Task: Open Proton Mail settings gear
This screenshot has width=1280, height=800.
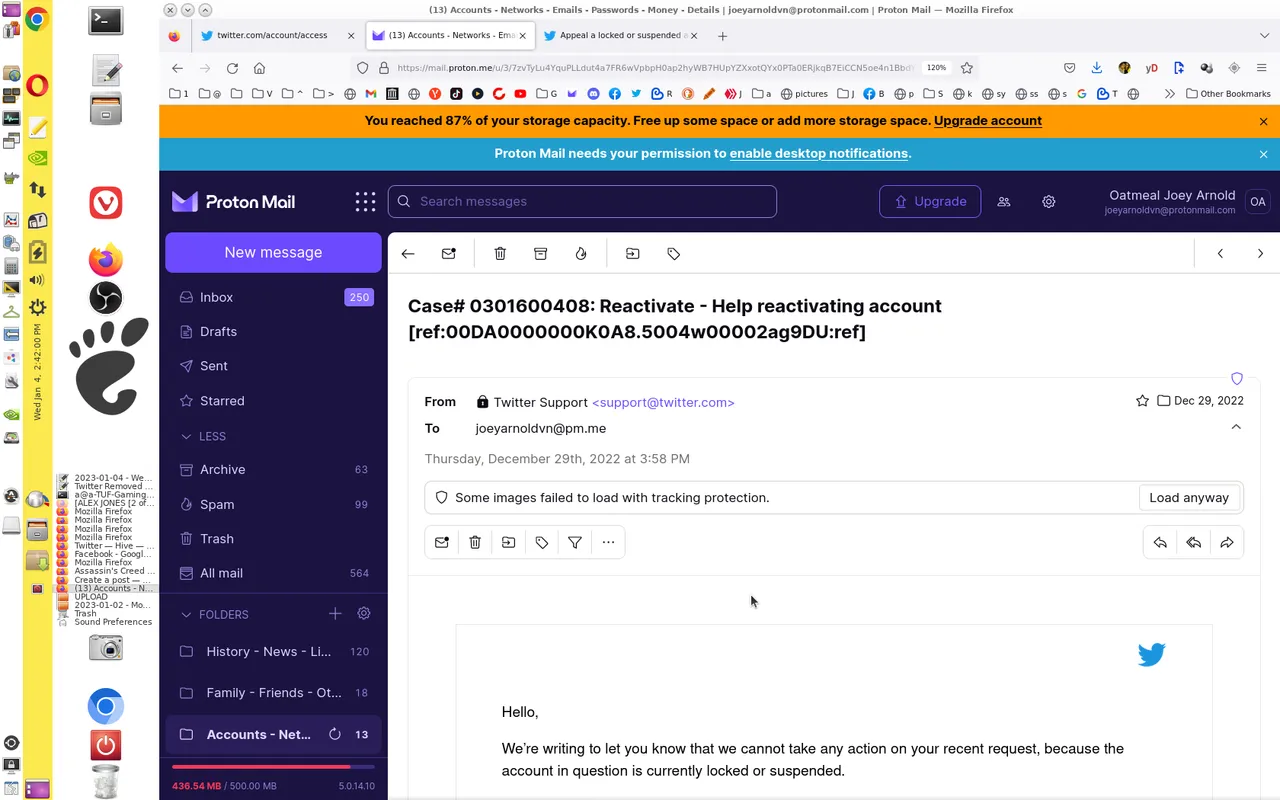Action: click(1049, 201)
